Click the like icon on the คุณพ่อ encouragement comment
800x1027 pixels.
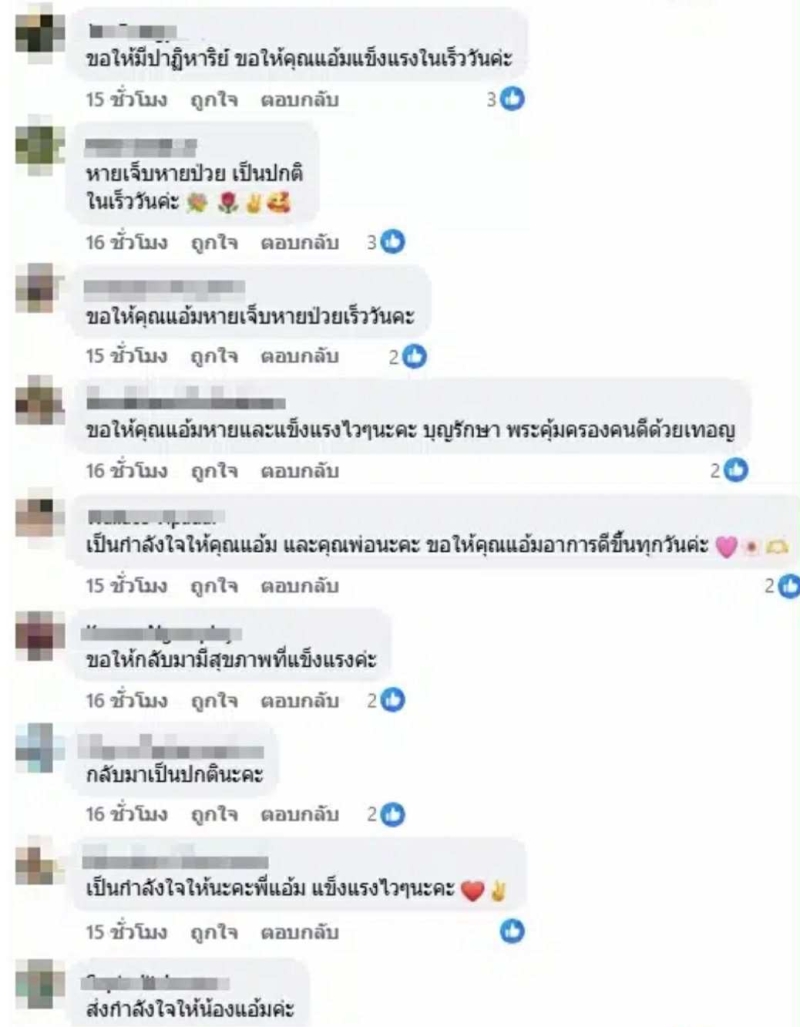788,586
